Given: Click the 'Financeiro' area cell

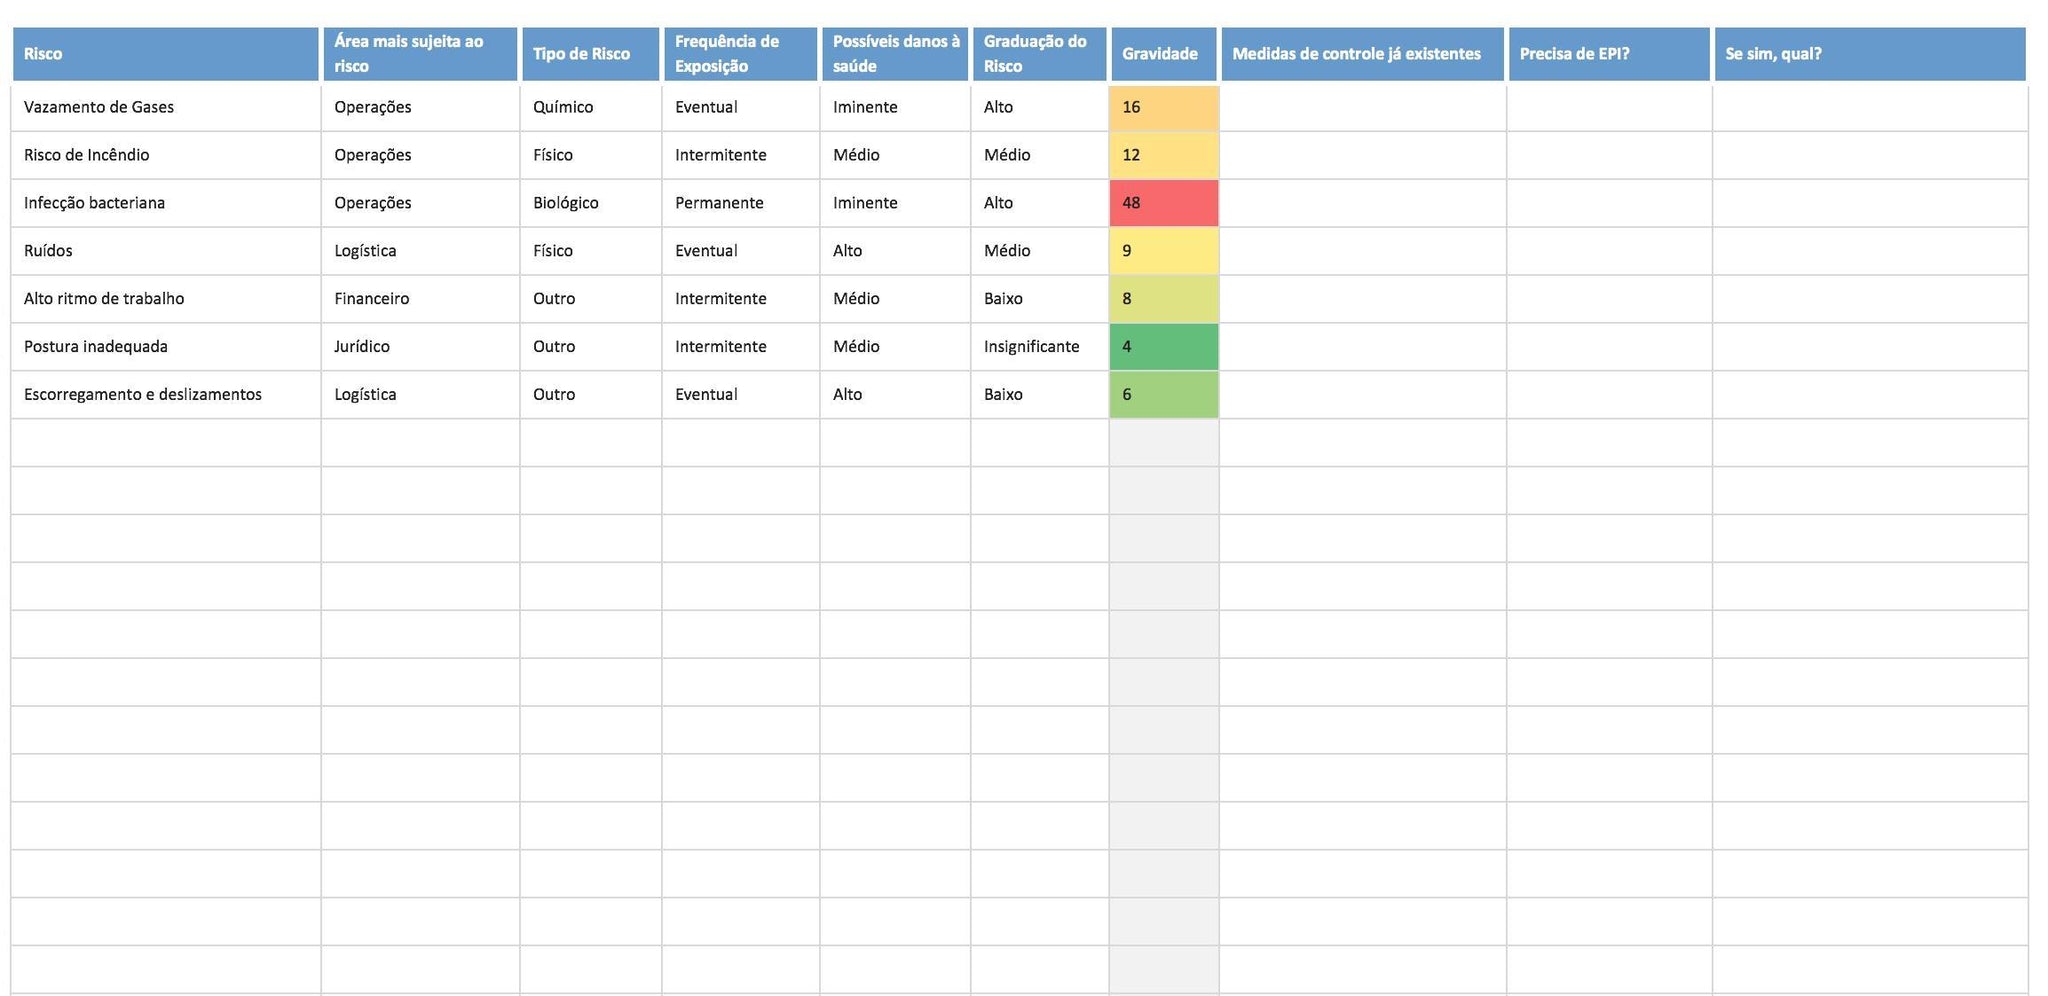Looking at the screenshot, I should tap(420, 299).
